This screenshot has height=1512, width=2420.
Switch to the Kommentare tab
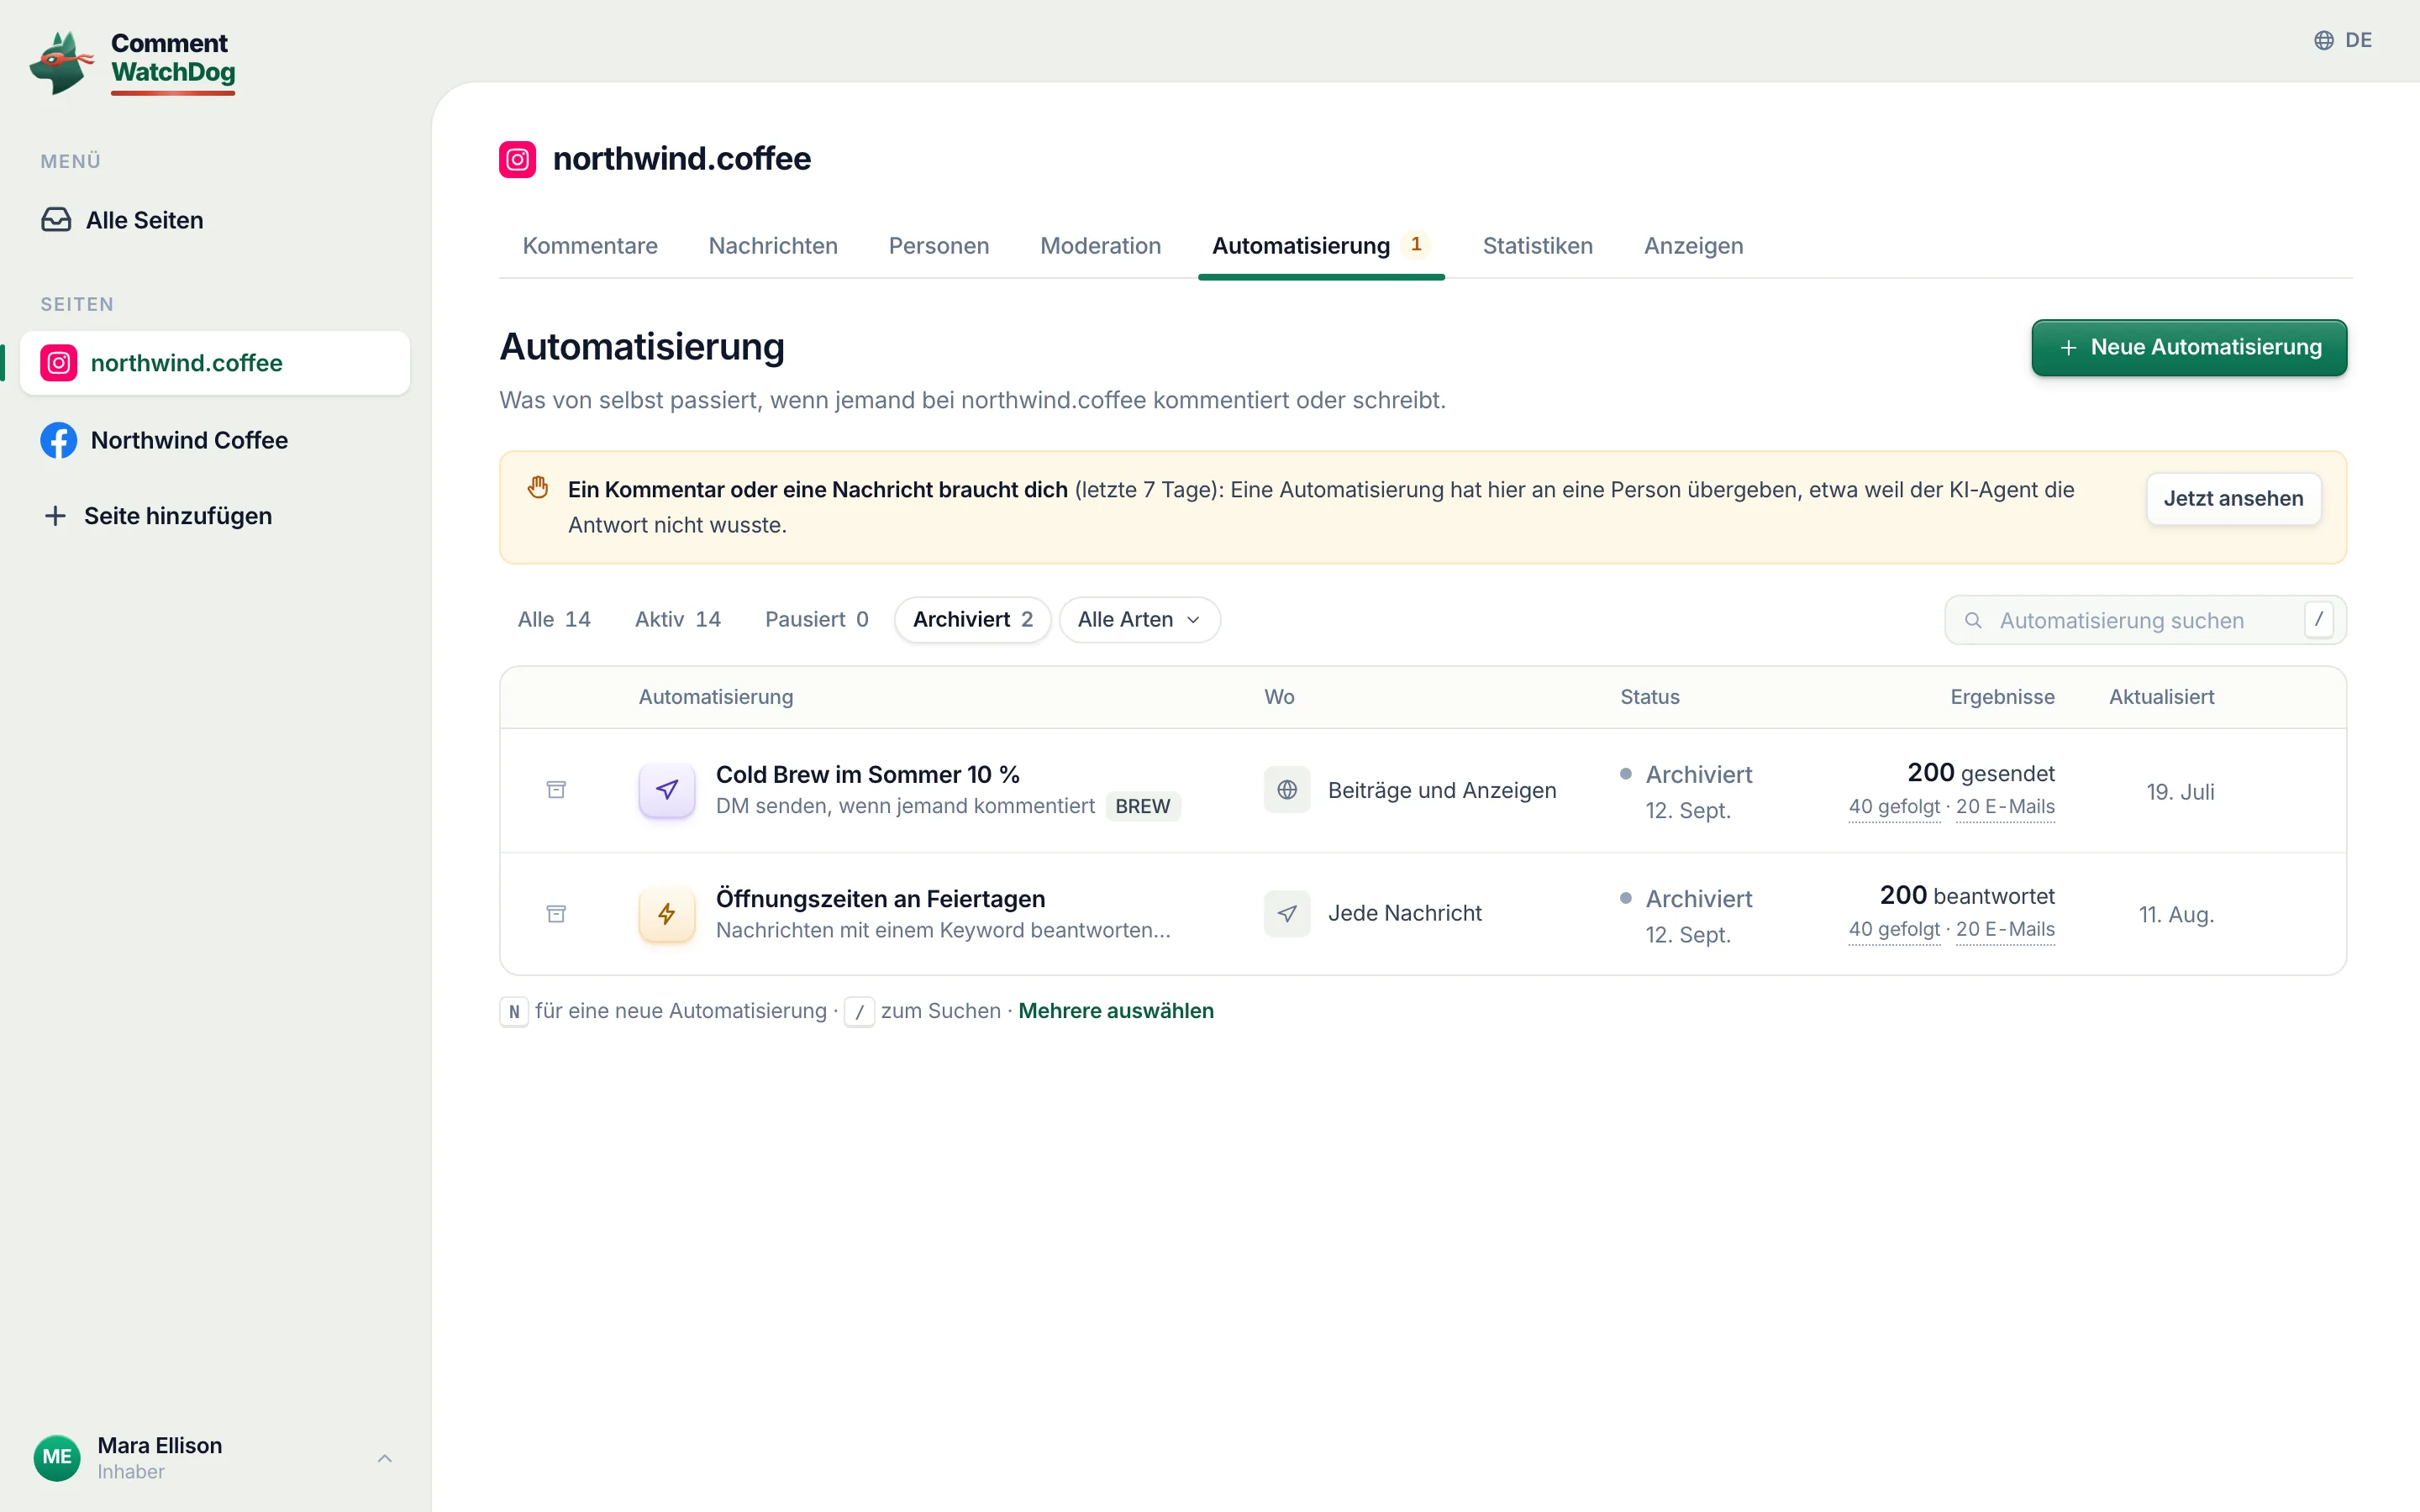click(x=590, y=246)
